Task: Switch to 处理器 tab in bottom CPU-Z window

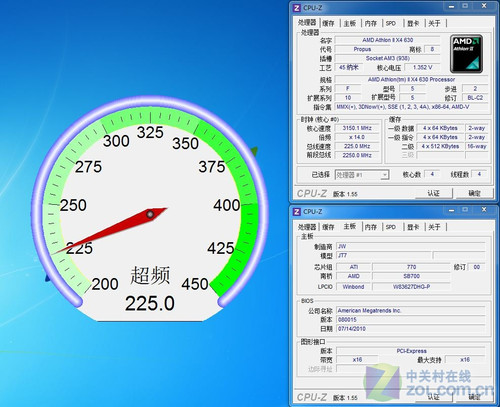Action: pyautogui.click(x=307, y=227)
